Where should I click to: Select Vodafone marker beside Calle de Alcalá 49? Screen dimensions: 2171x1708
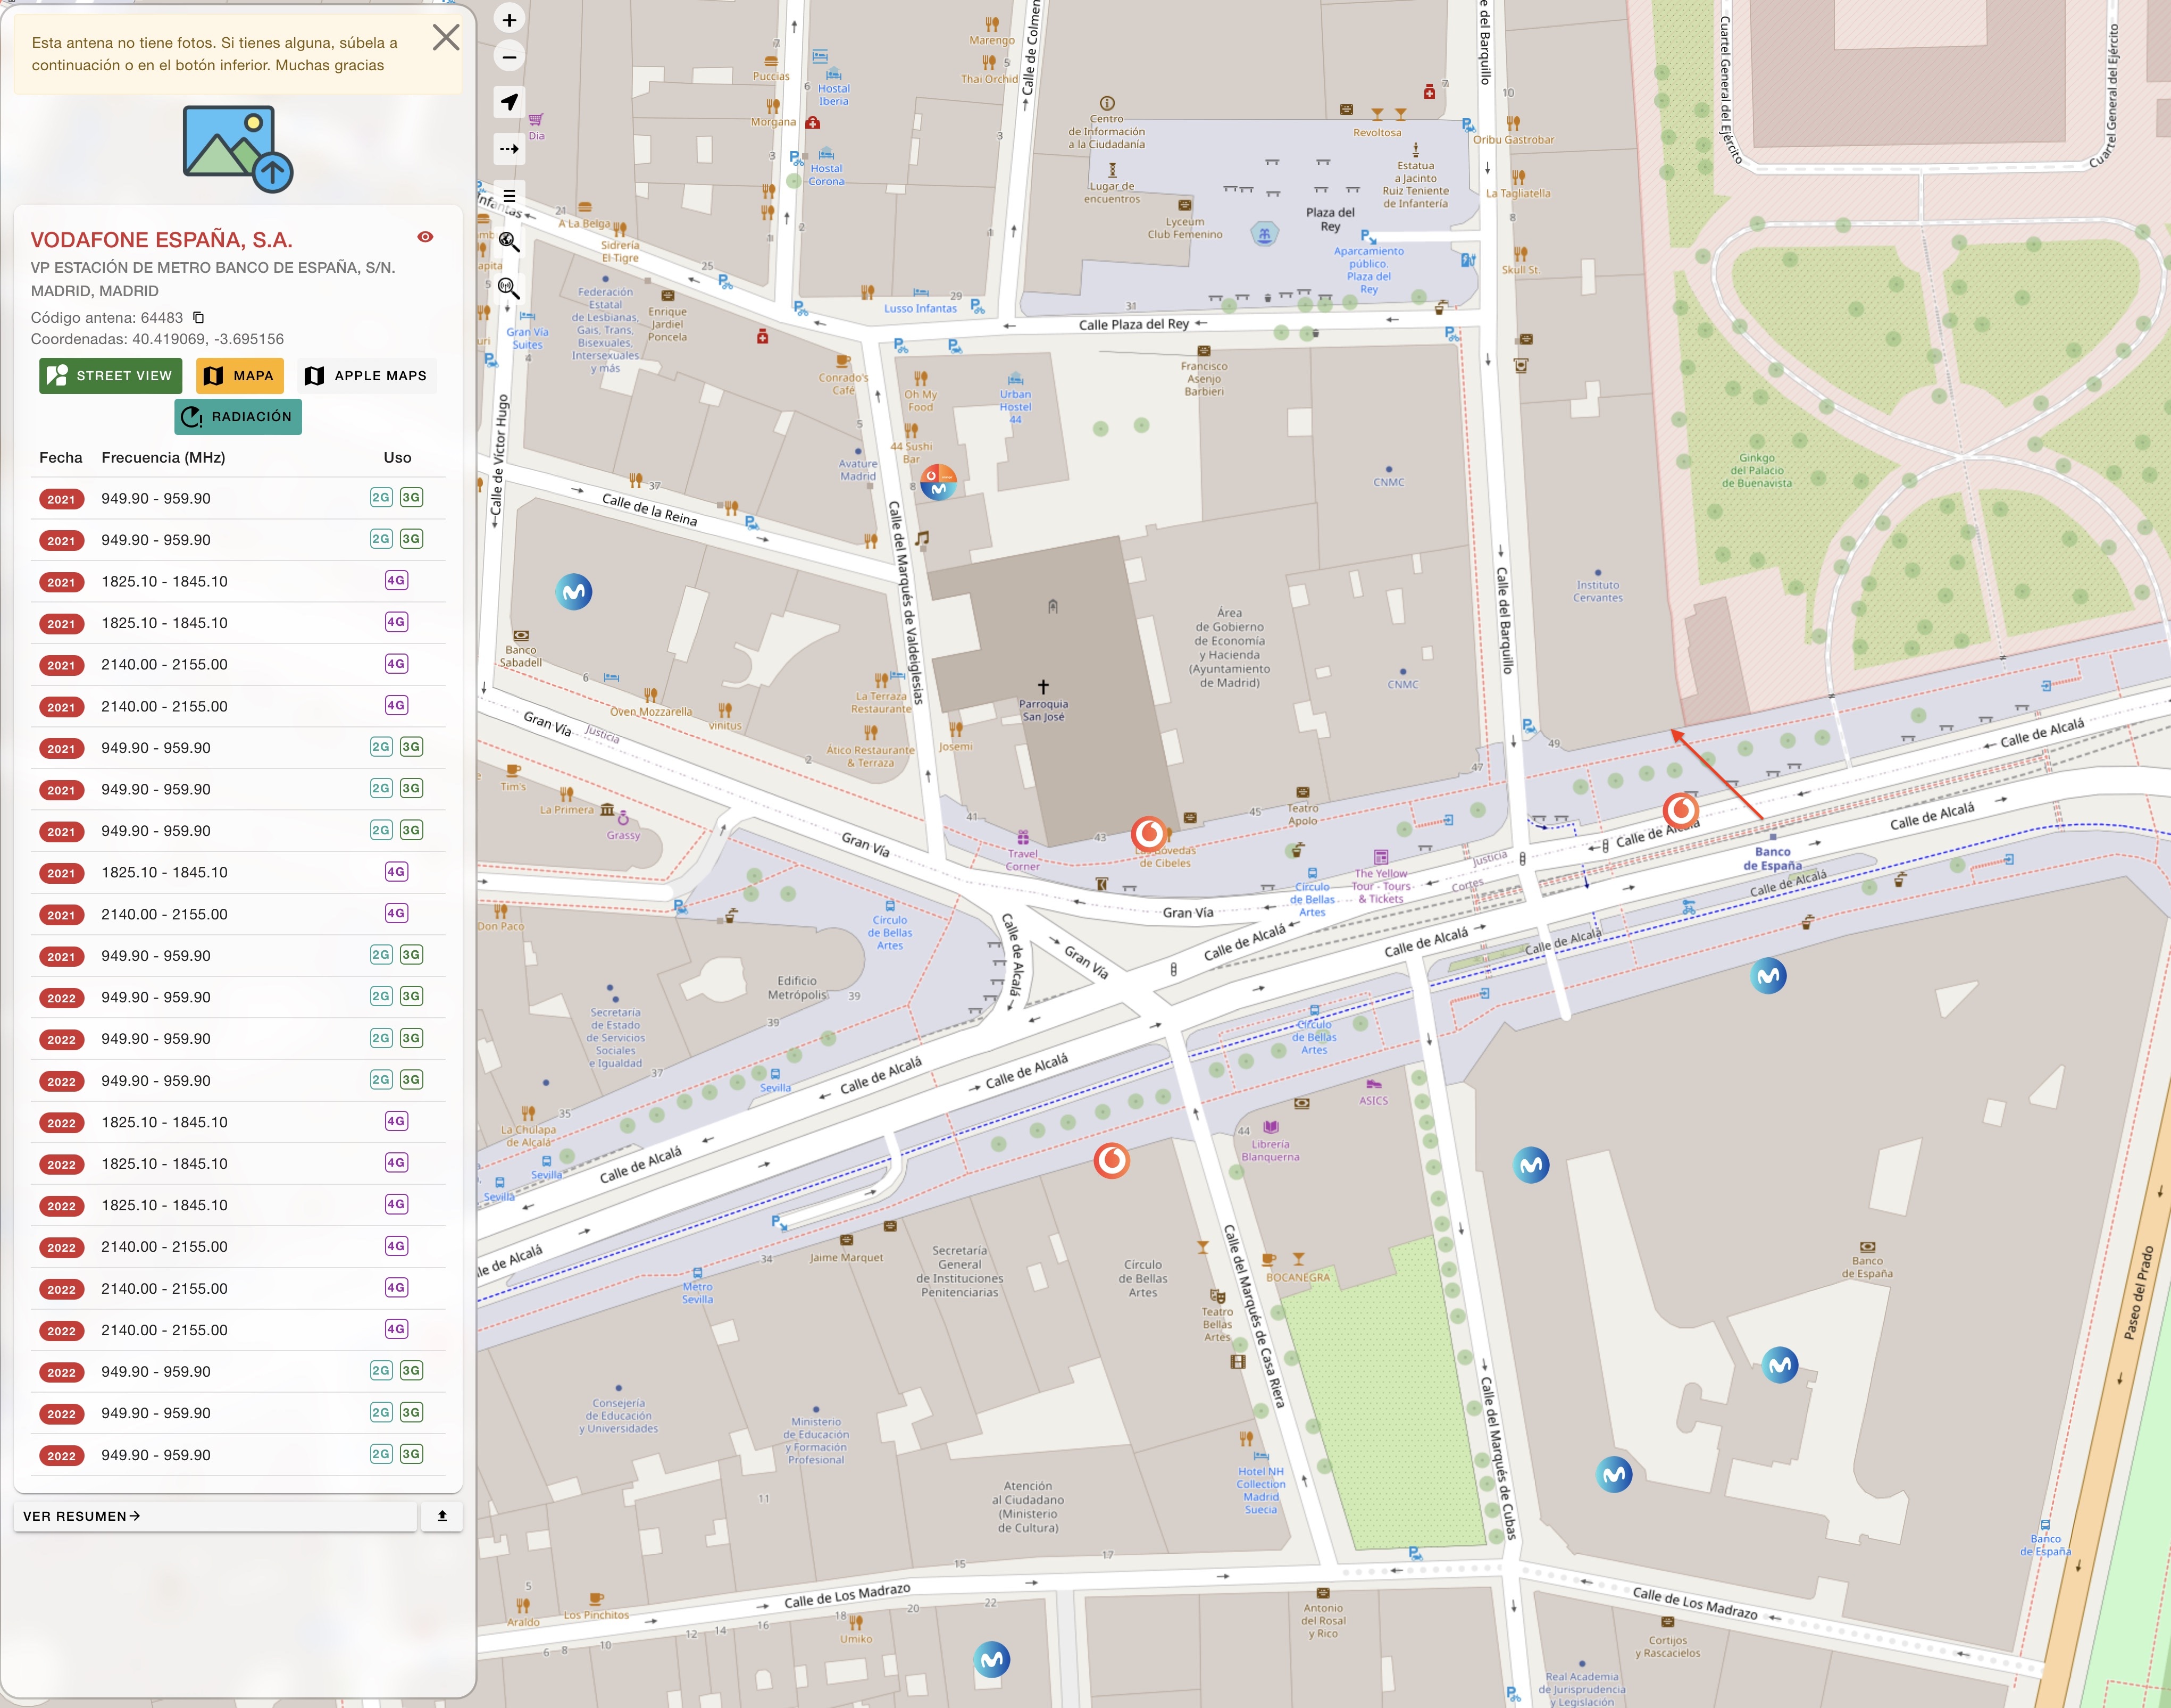click(1681, 810)
